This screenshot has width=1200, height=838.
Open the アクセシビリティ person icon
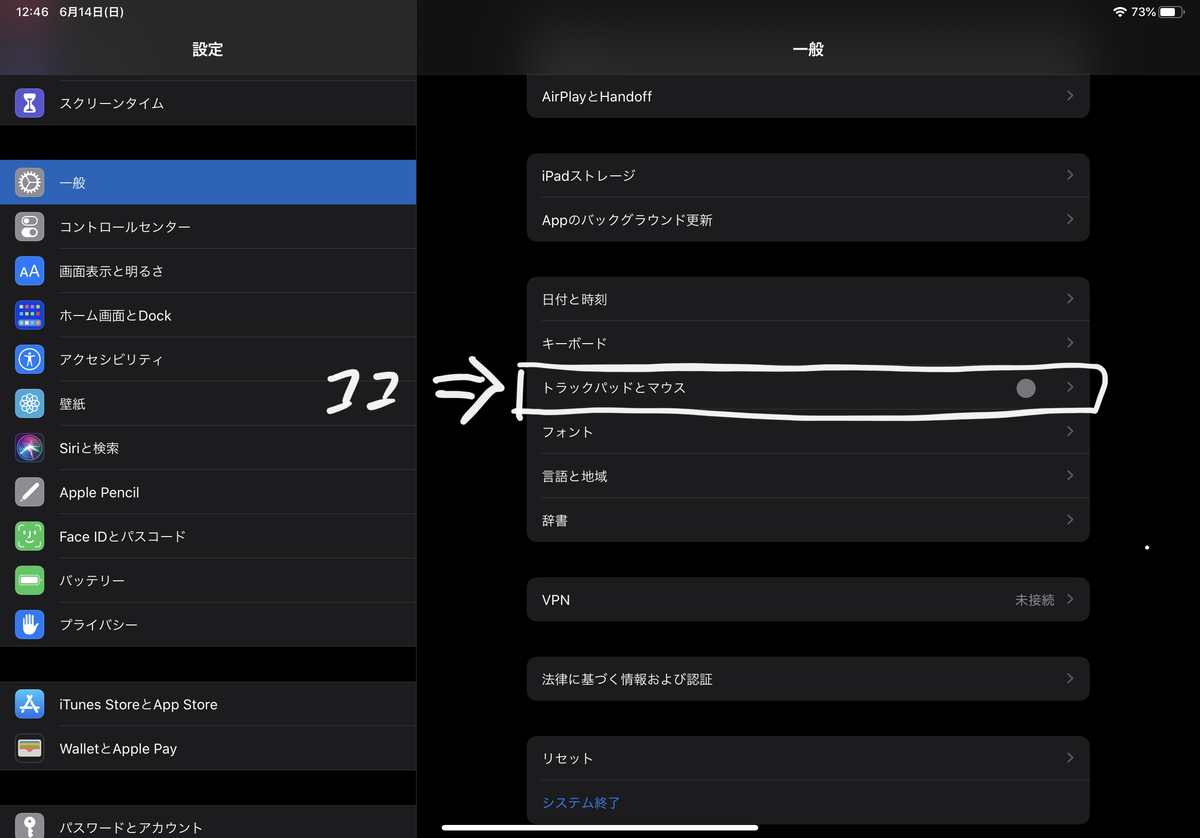[x=30, y=359]
